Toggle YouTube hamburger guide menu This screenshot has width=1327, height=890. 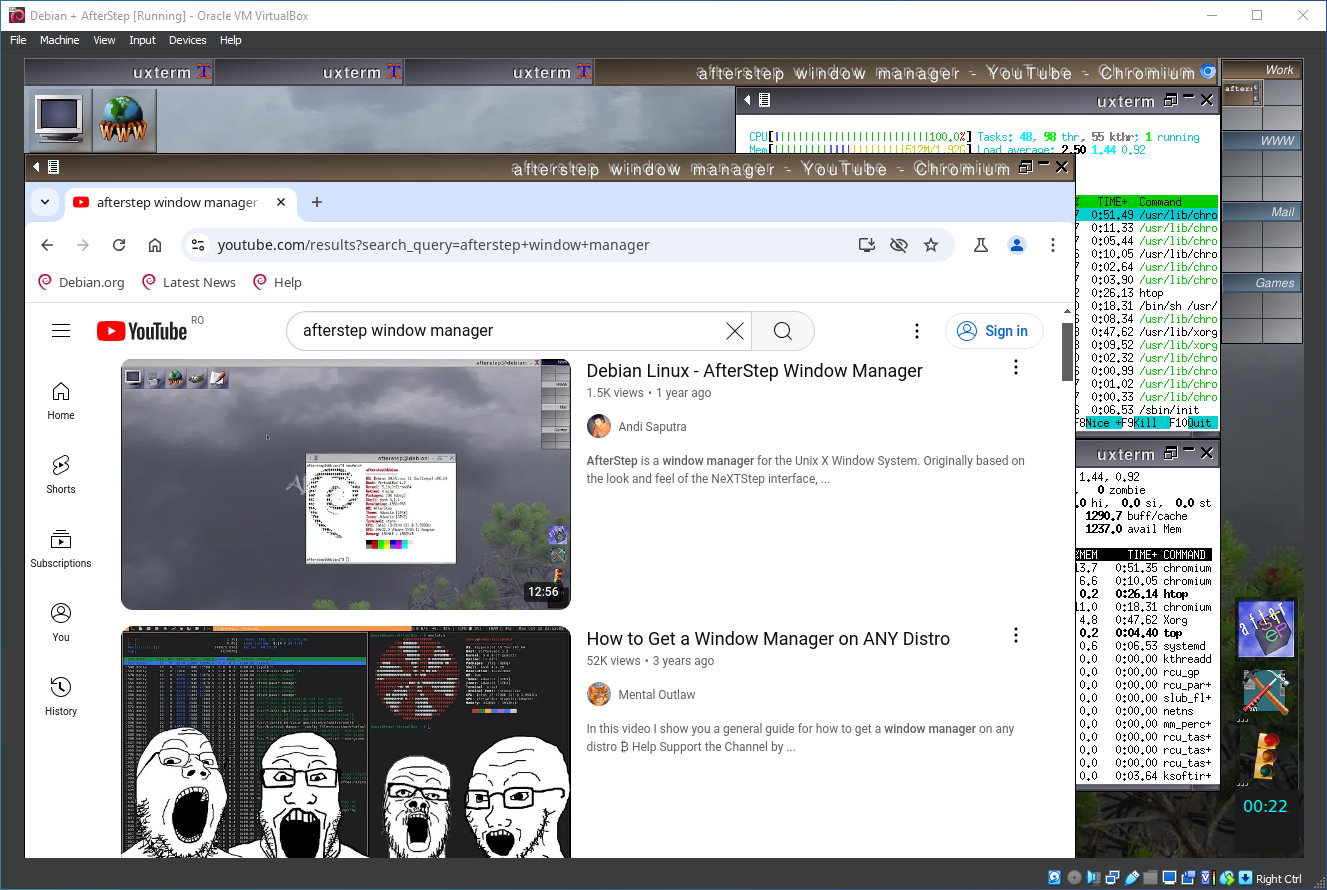61,331
